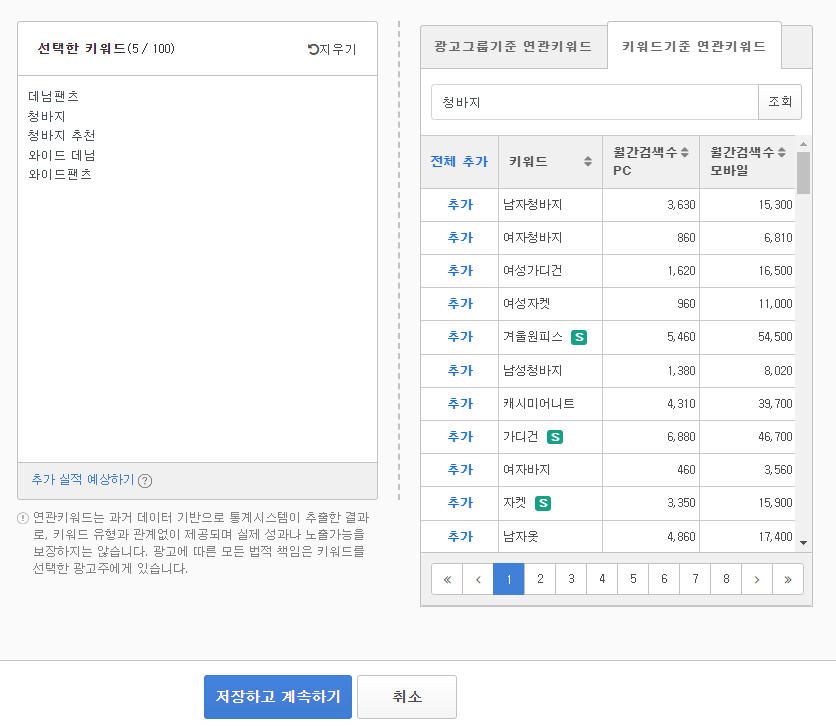
Task: Click the 청바지 keyword search field
Action: [x=594, y=102]
